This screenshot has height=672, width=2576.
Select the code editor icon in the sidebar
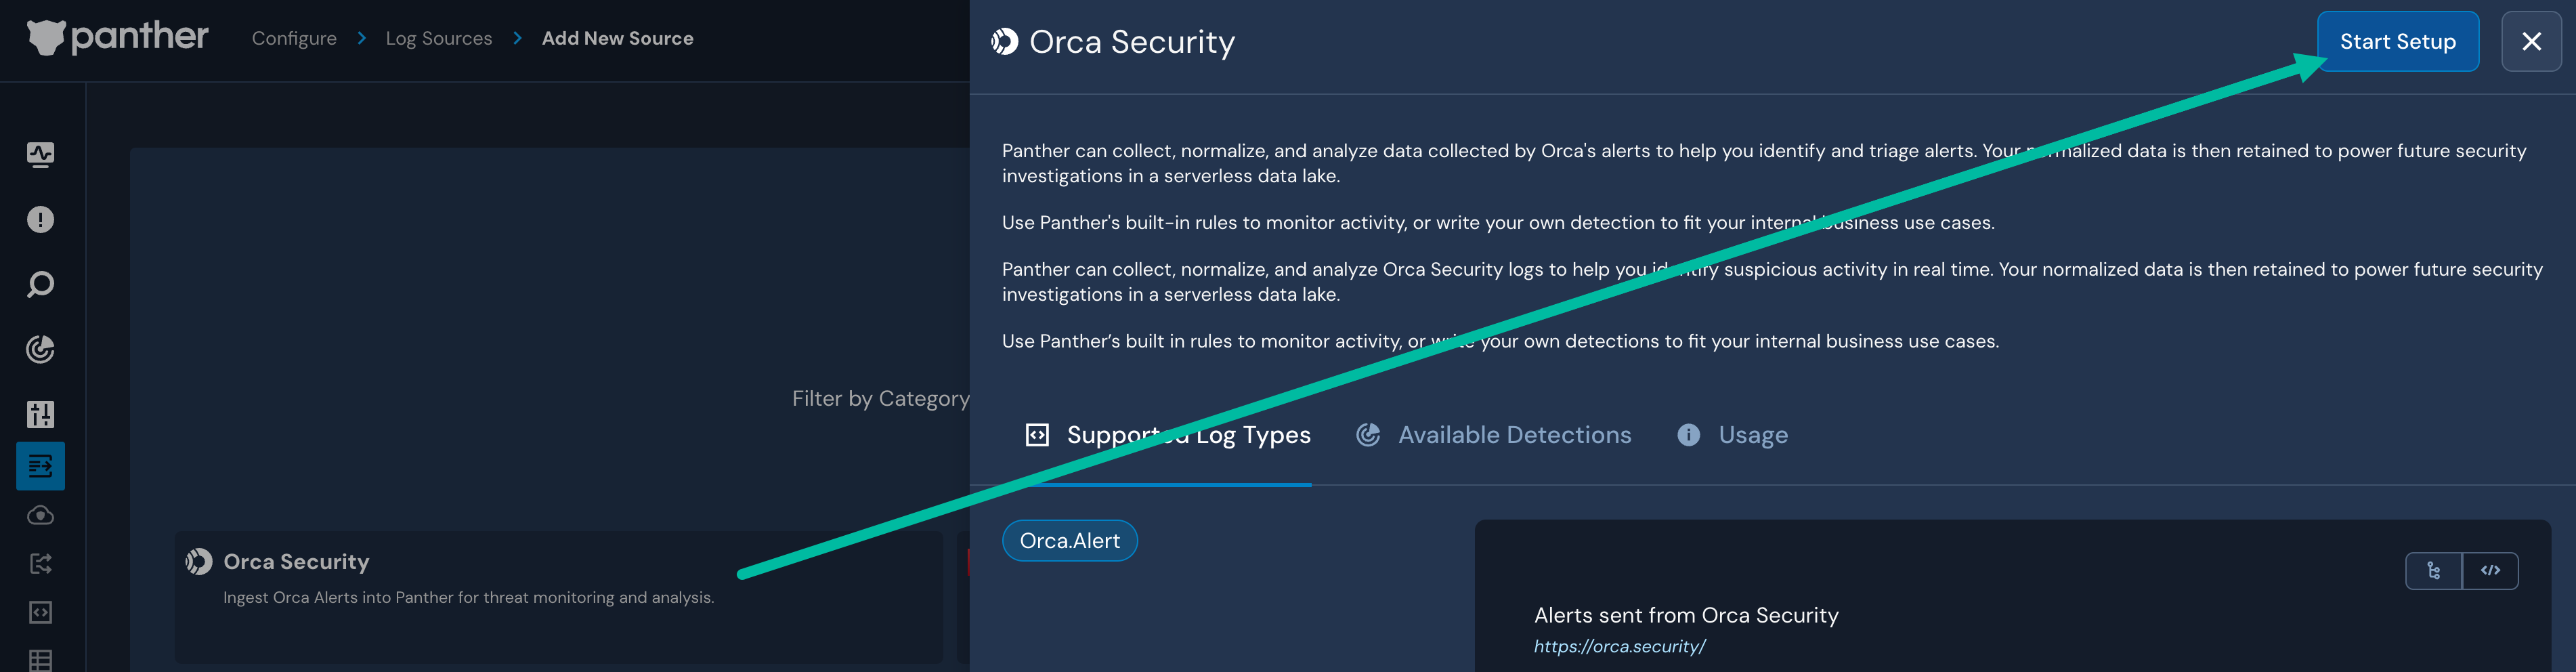40,613
